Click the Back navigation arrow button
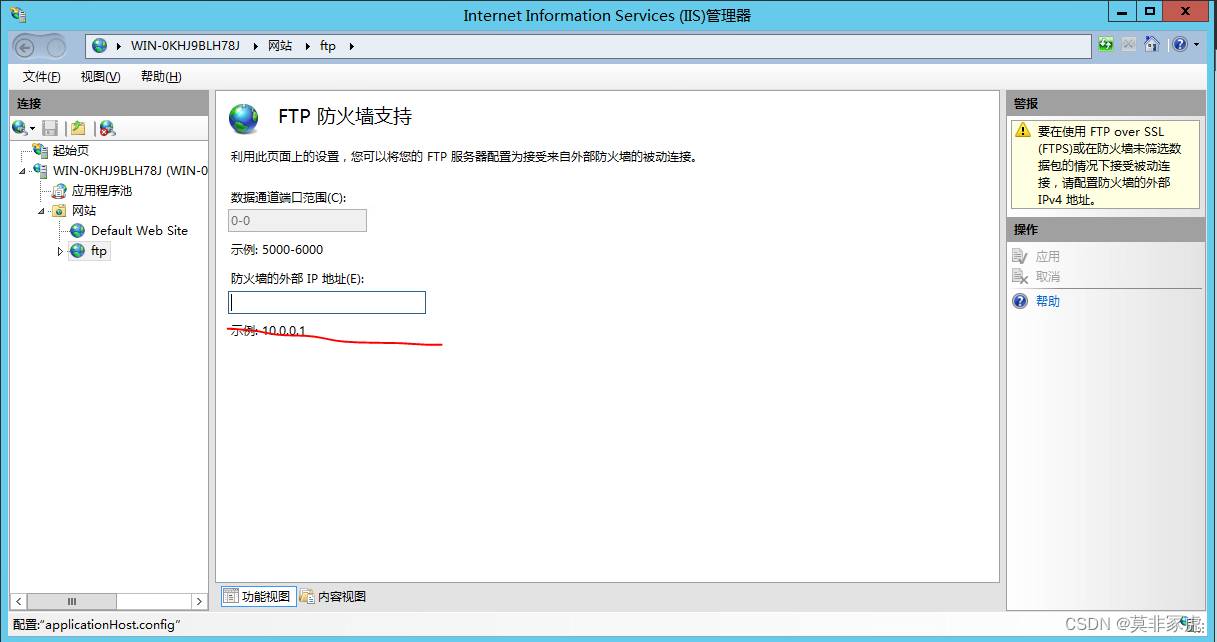 (26, 47)
